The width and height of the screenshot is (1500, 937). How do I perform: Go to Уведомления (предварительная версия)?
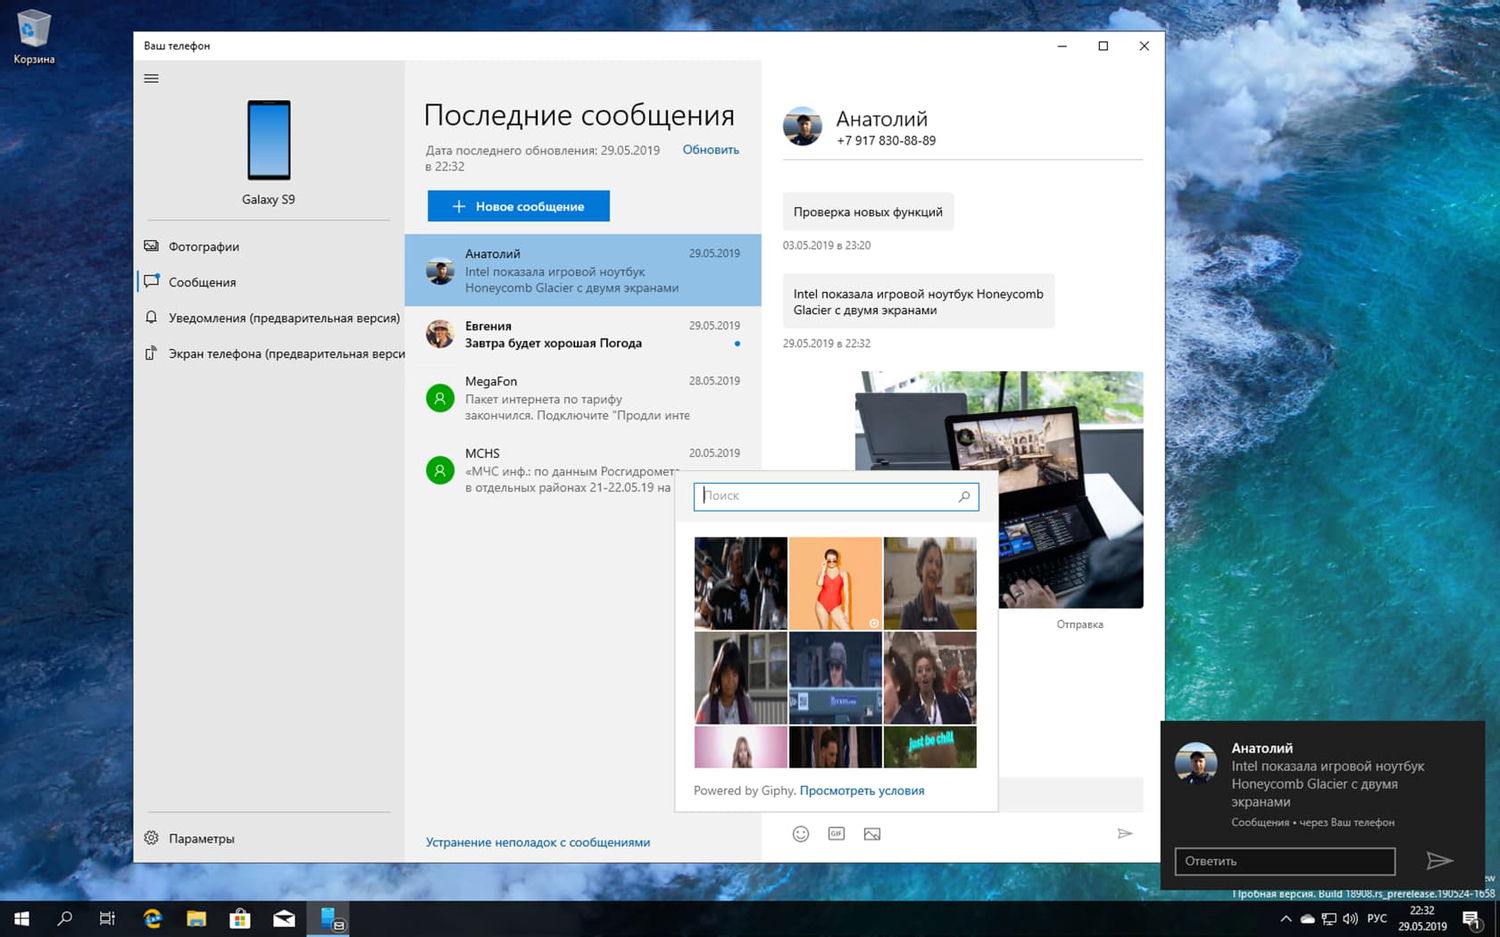pyautogui.click(x=283, y=318)
